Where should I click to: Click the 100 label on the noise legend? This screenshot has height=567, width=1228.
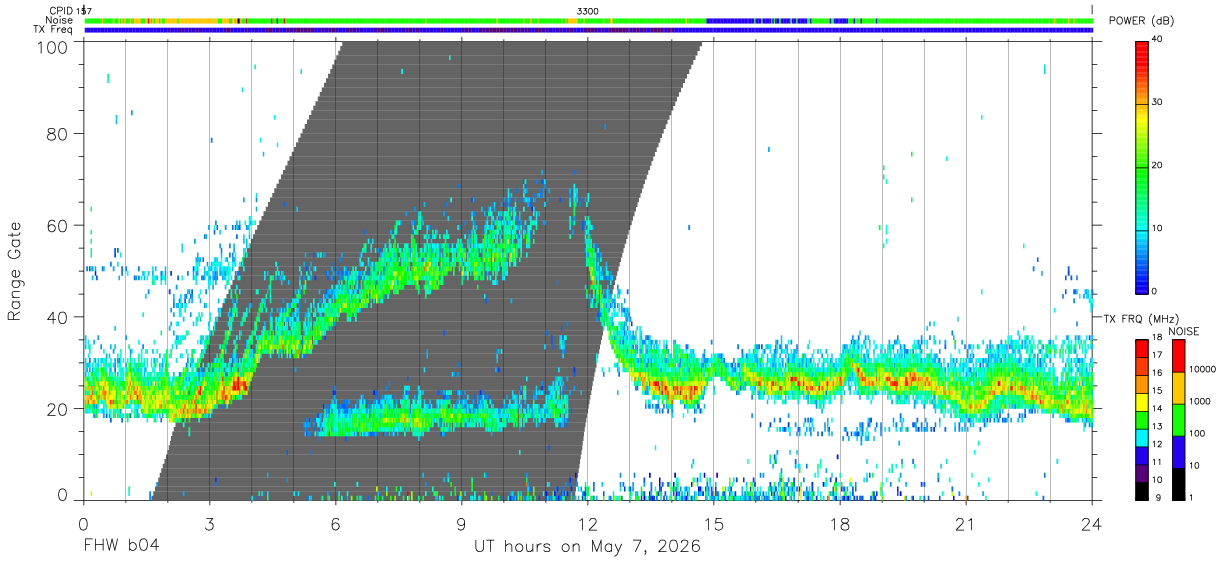coord(1195,433)
